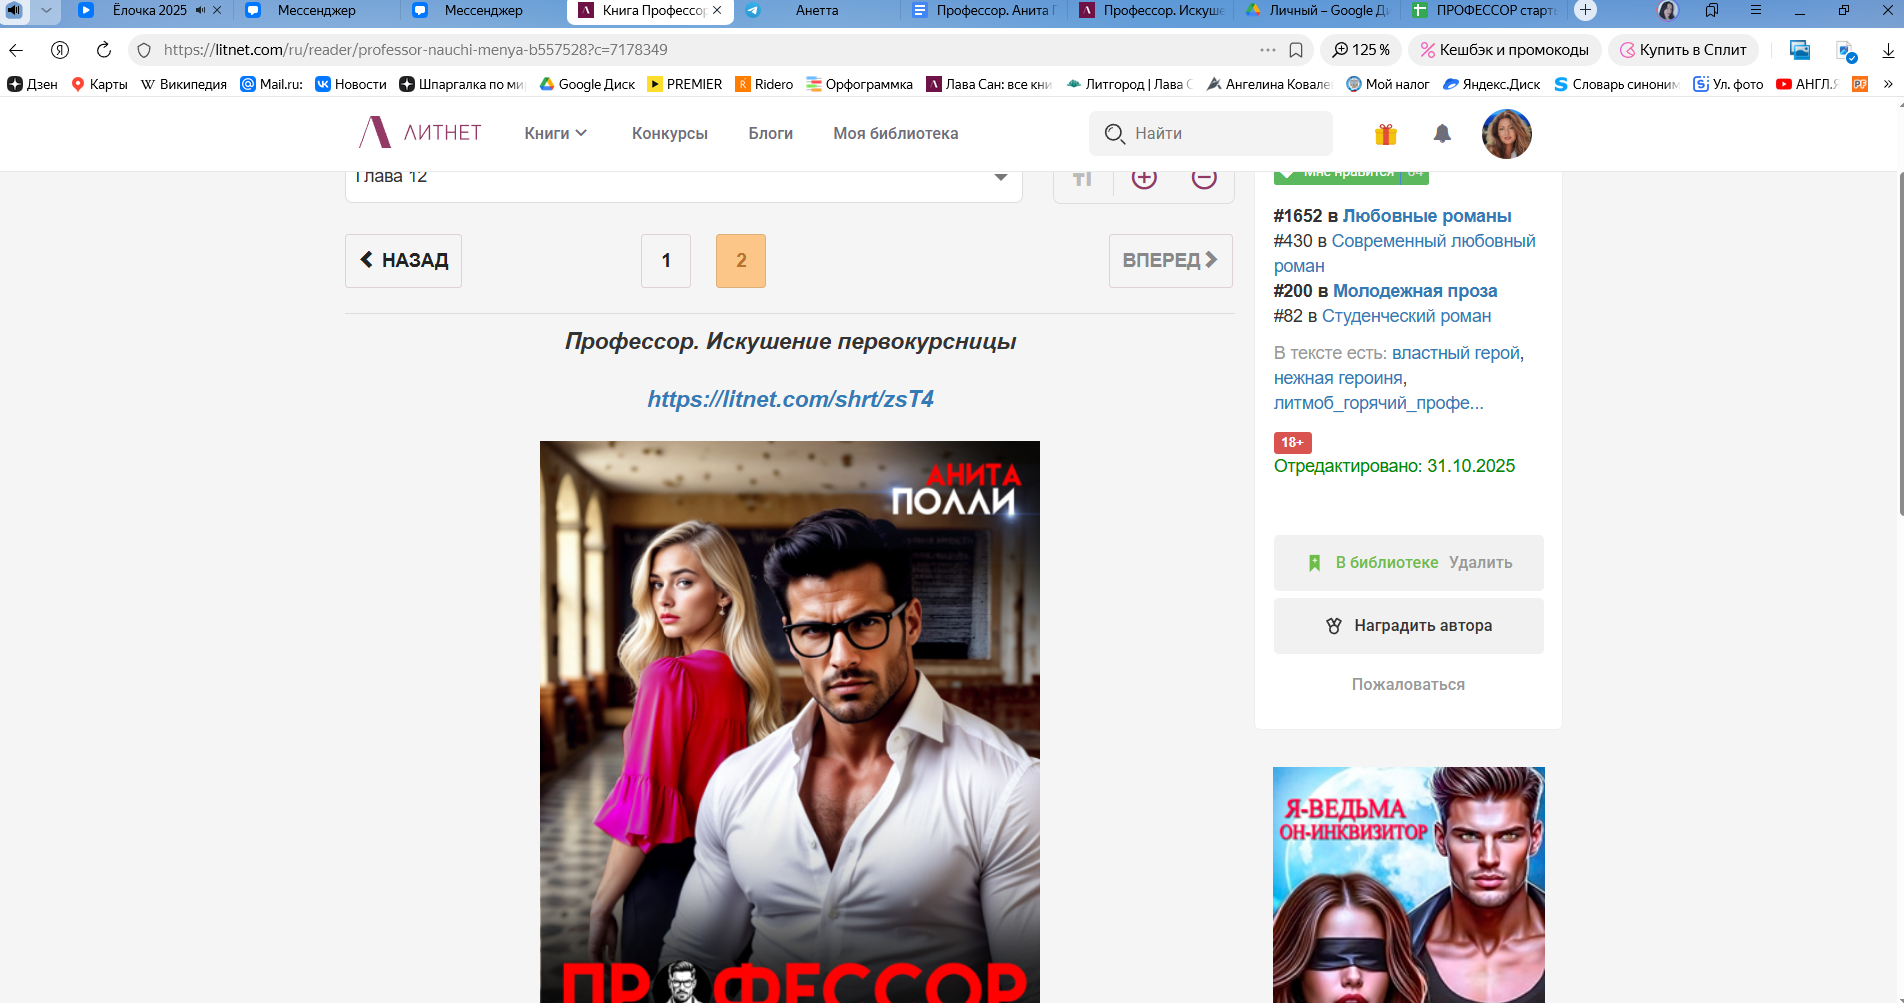Add a new browser tab with plus
Image resolution: width=1904 pixels, height=1003 pixels.
click(1585, 11)
